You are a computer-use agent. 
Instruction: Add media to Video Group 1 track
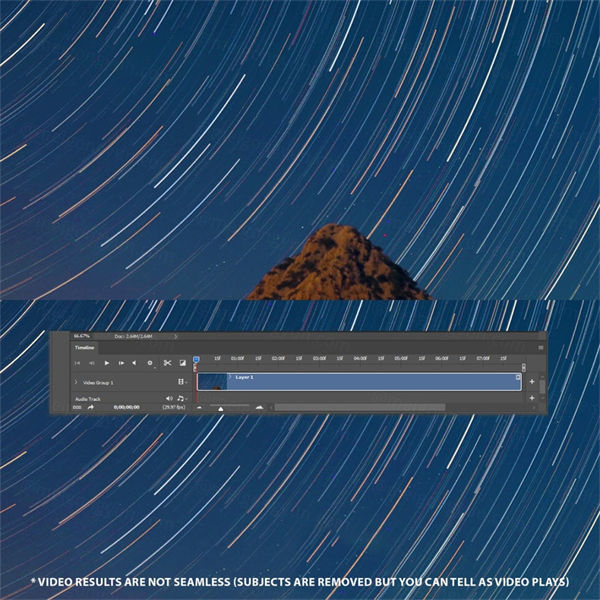[x=531, y=382]
